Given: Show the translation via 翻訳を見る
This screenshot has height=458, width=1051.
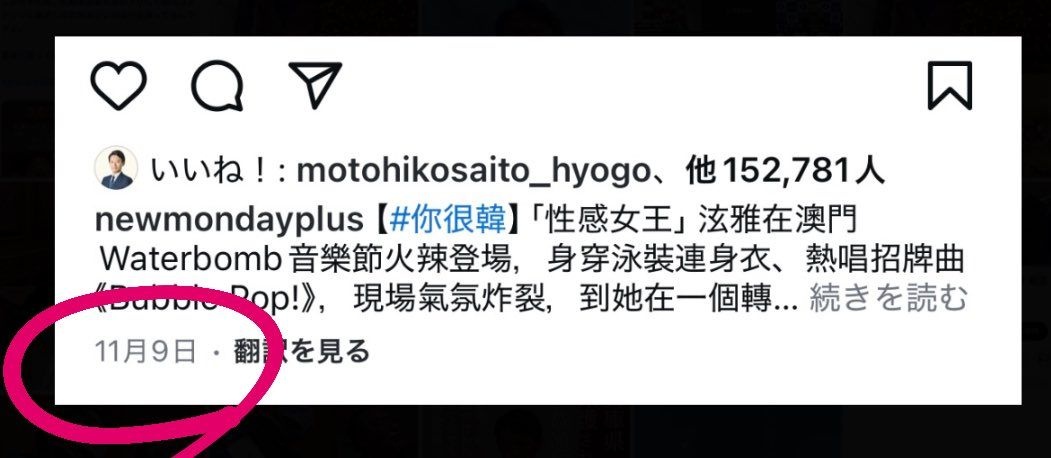Looking at the screenshot, I should coord(302,351).
